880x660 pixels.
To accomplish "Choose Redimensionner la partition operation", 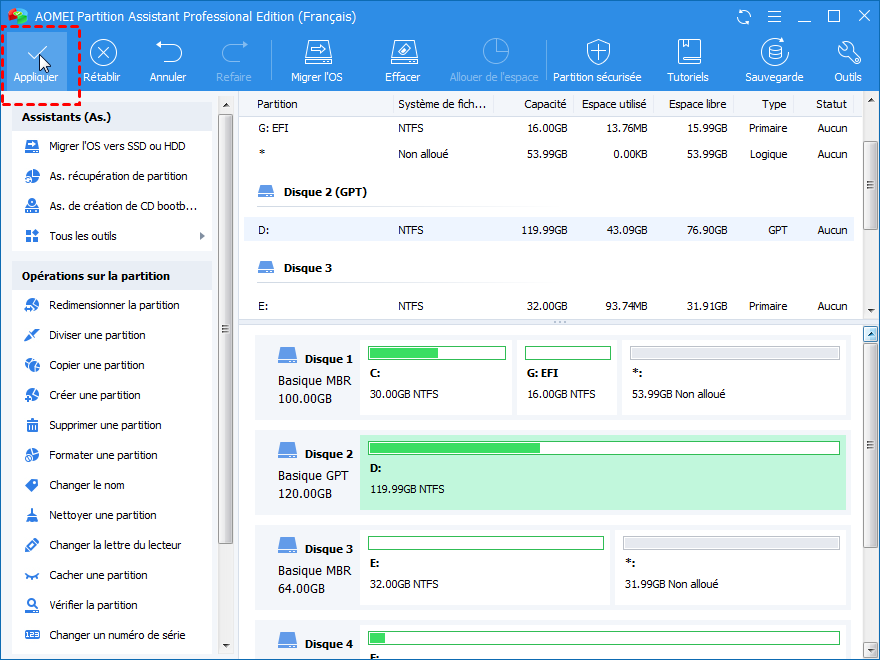I will click(114, 305).
